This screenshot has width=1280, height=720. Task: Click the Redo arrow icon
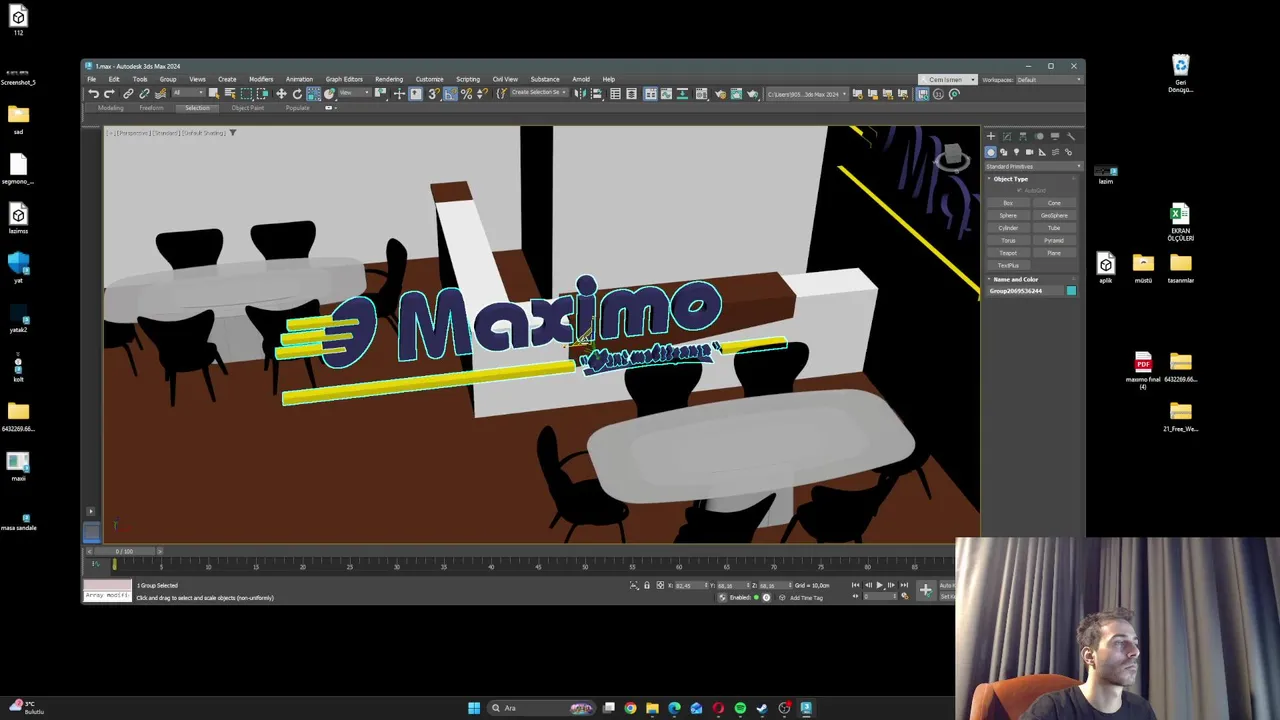click(109, 94)
